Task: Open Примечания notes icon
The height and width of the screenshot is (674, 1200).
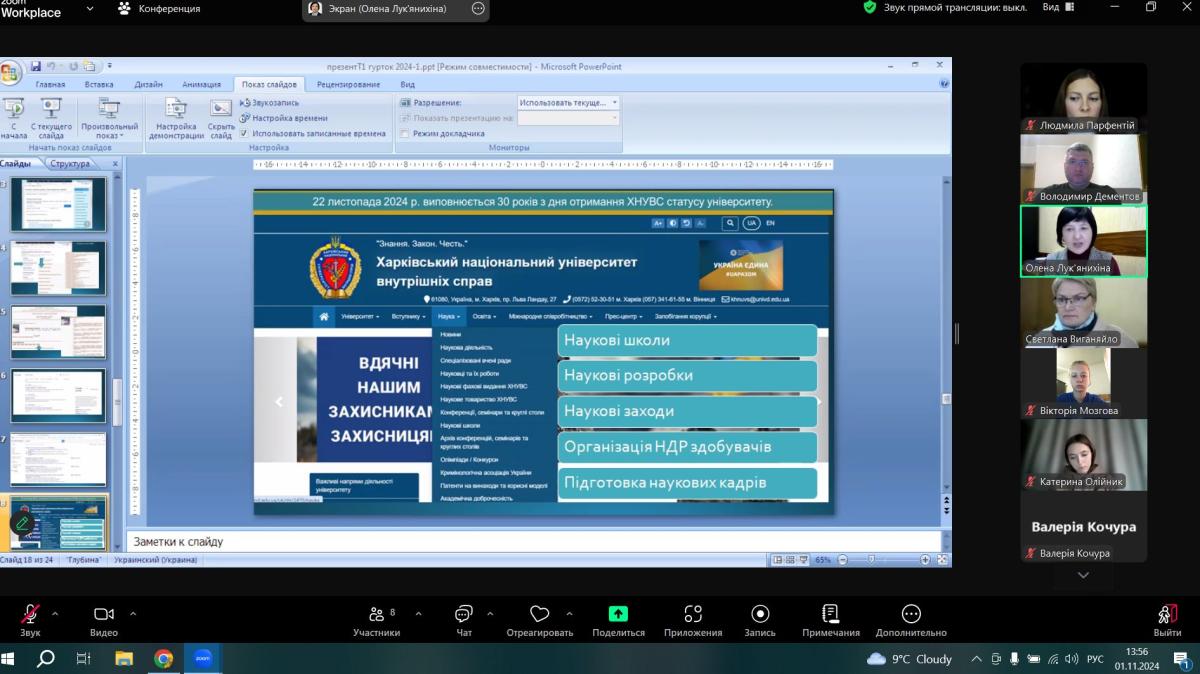Action: pyautogui.click(x=830, y=614)
